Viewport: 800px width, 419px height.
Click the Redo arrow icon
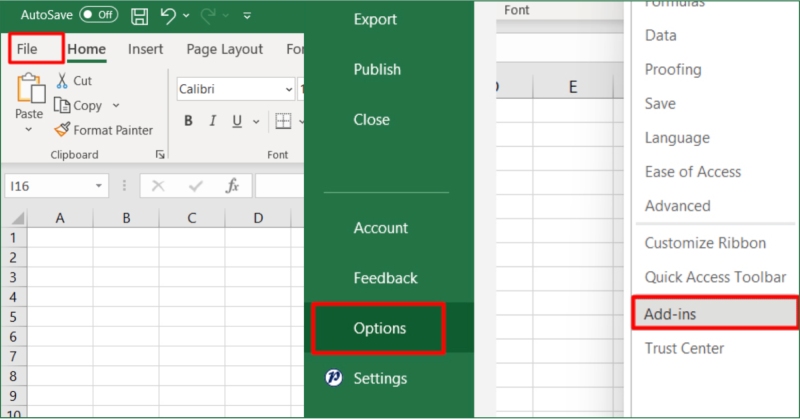coord(208,16)
